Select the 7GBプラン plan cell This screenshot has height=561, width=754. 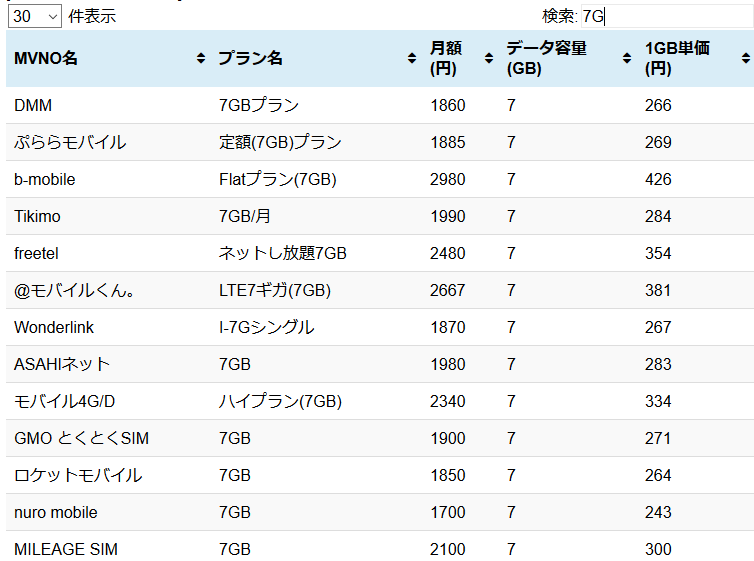(x=259, y=105)
